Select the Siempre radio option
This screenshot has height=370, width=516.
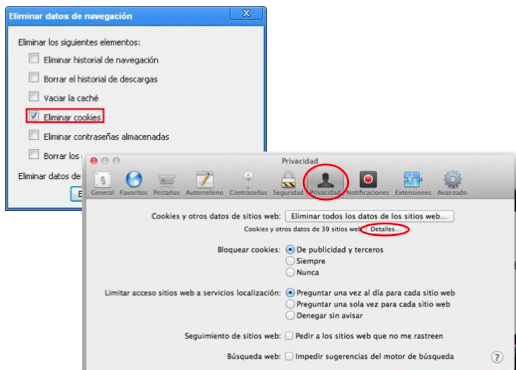[x=290, y=261]
